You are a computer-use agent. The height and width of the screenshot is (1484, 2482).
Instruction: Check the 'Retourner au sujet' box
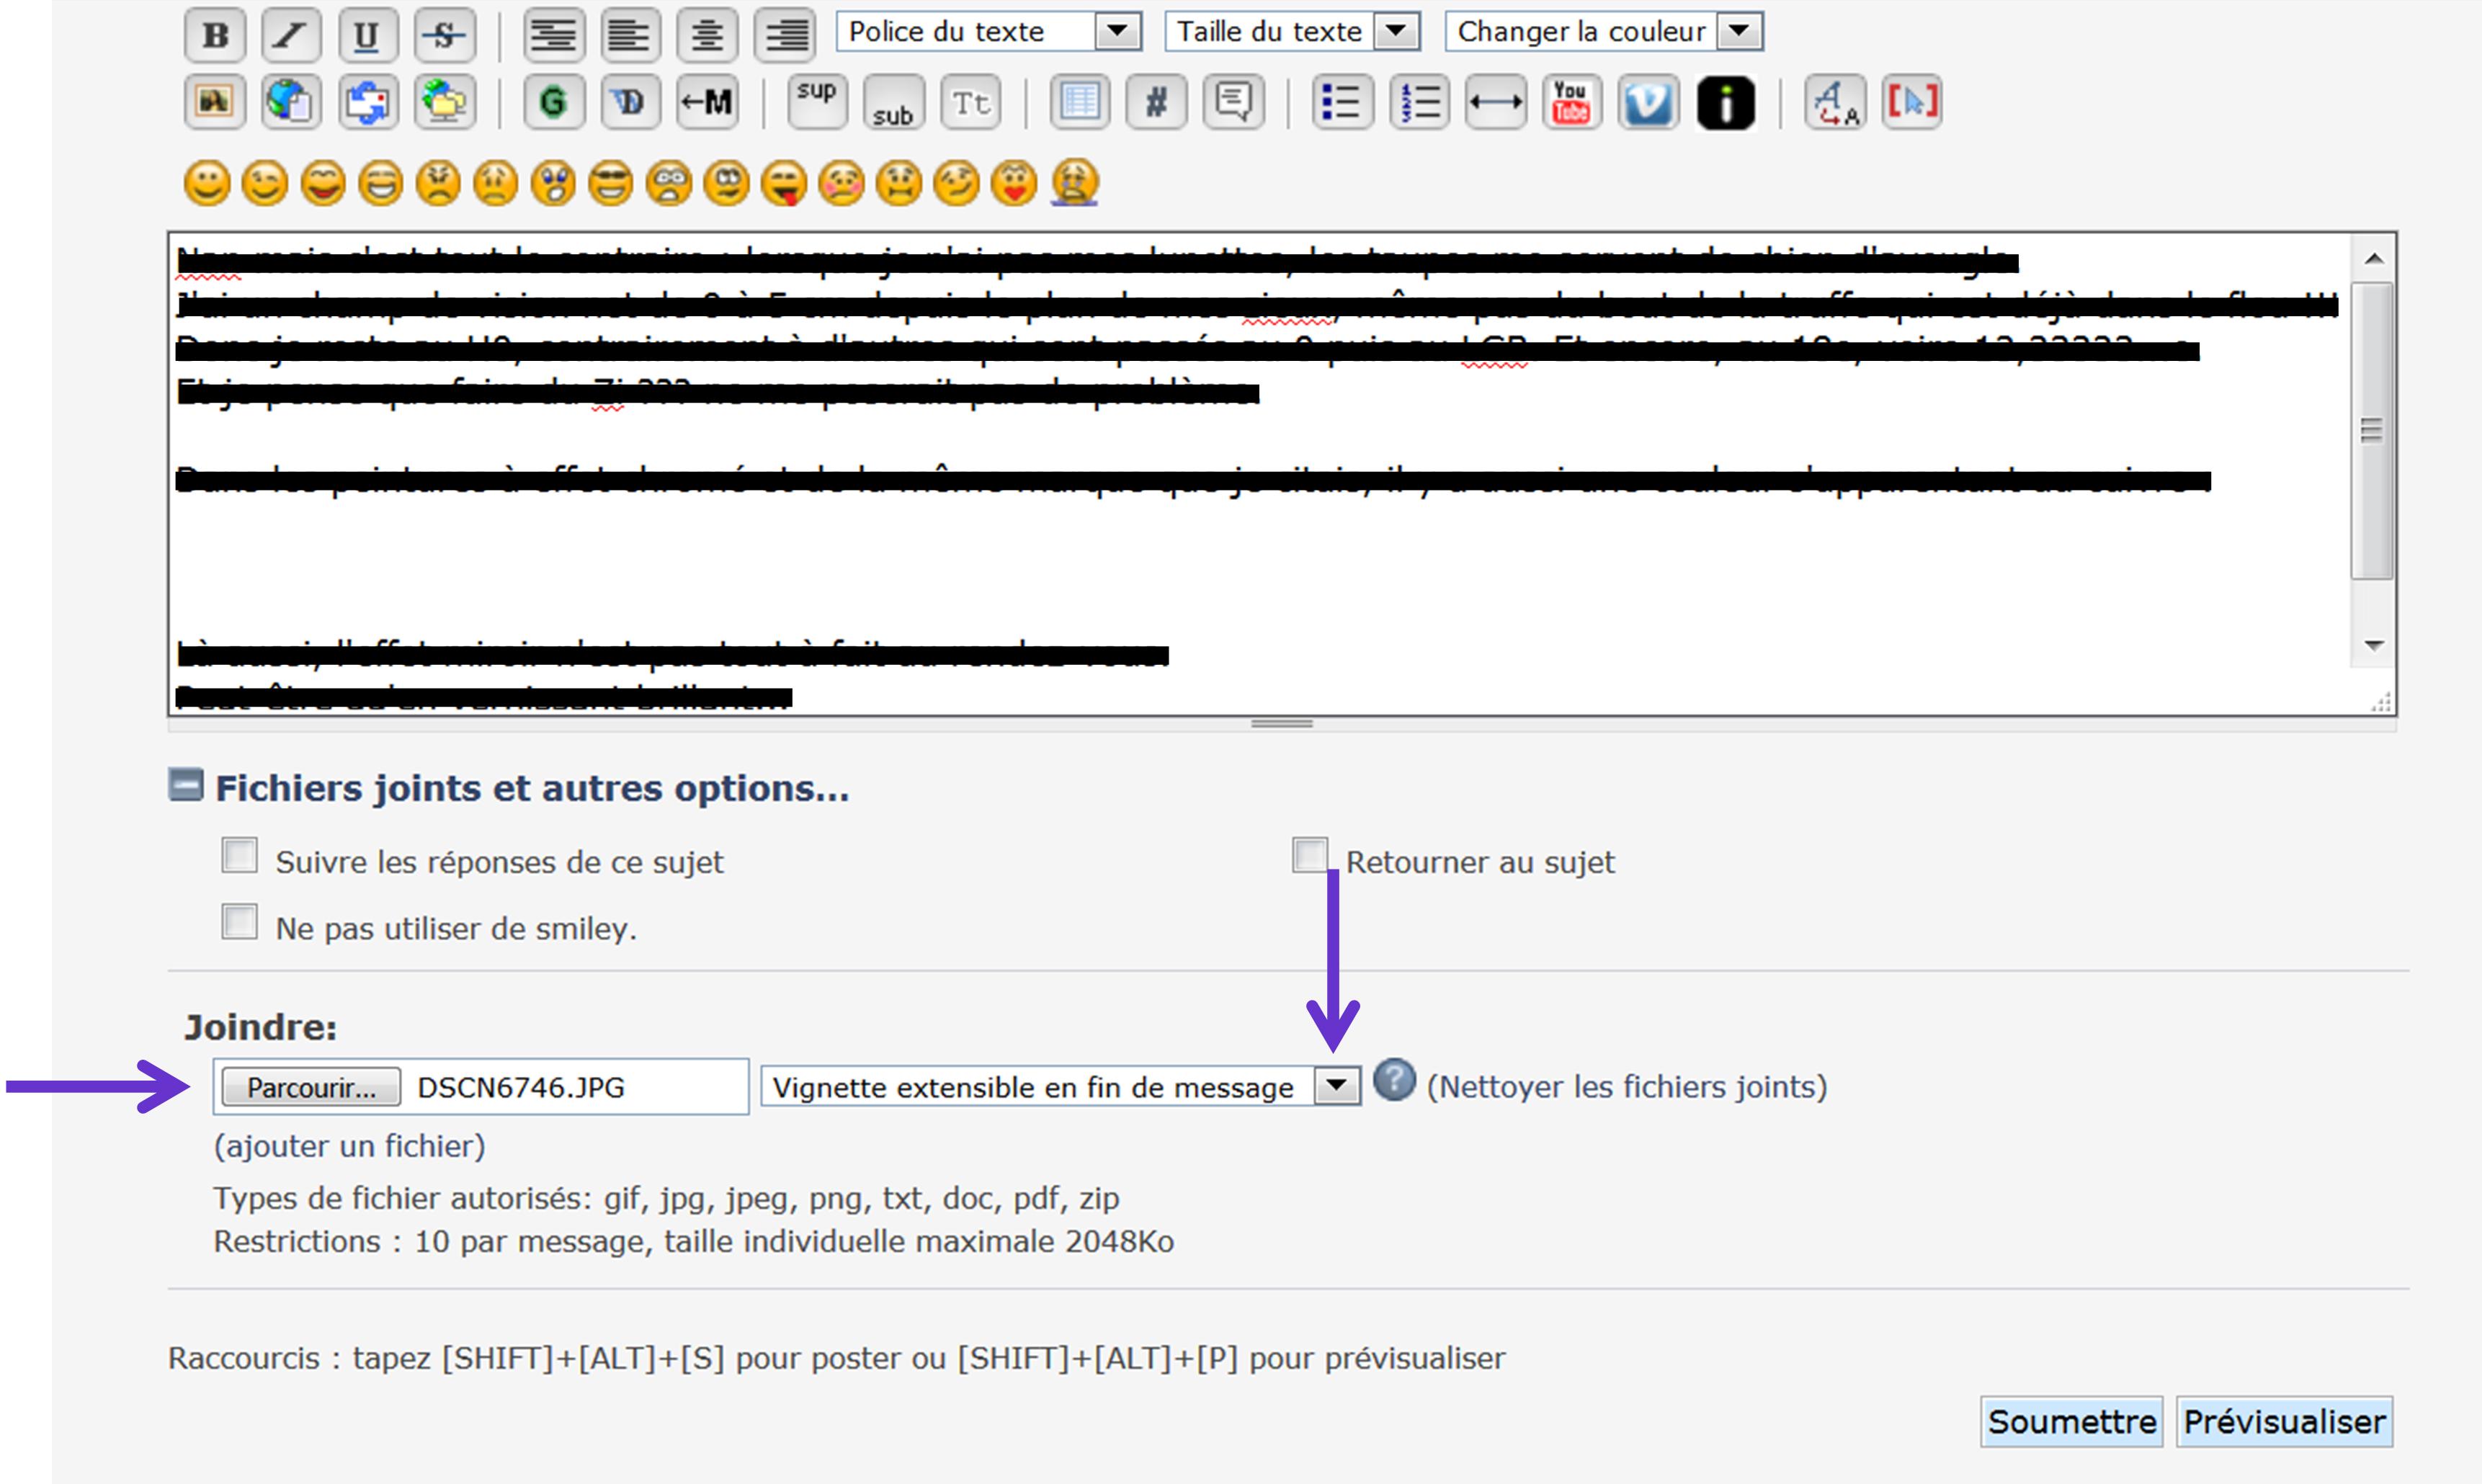(x=1310, y=855)
